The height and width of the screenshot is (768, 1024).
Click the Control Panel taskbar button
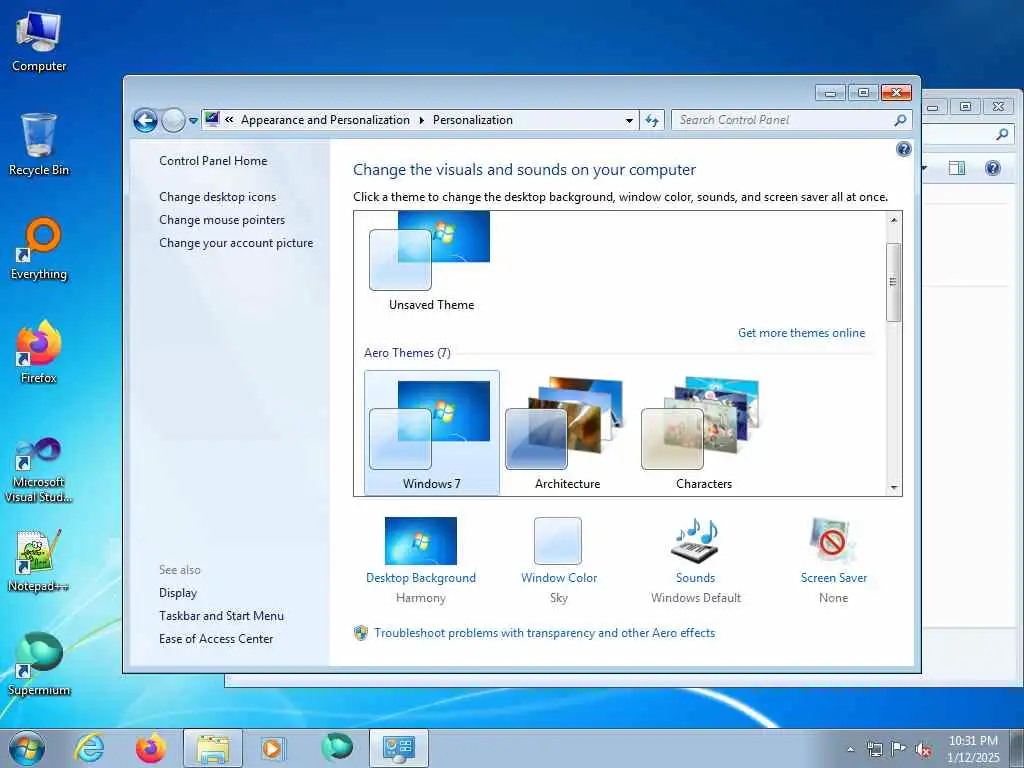[x=399, y=749]
